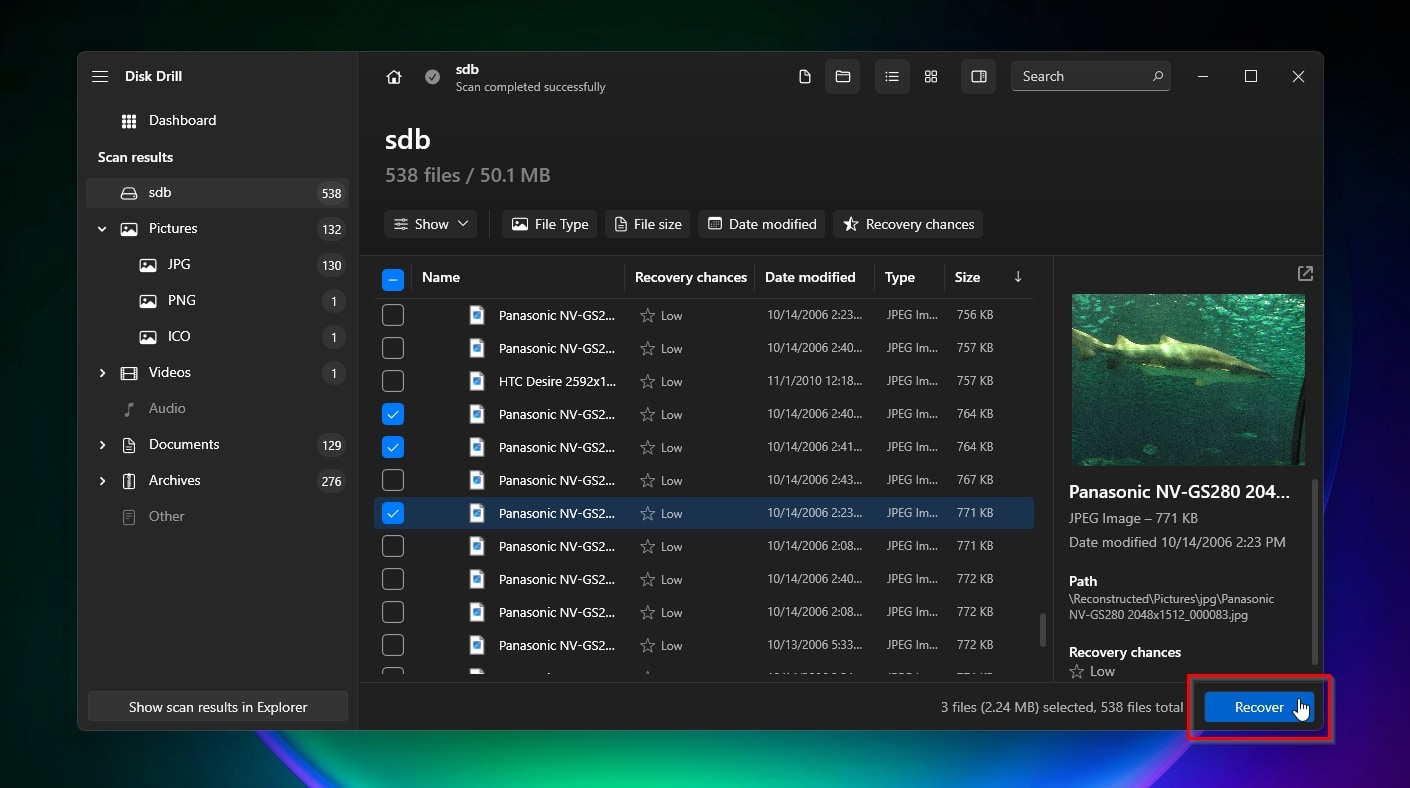Click the Pictures category icon
1410x788 pixels.
[x=129, y=229]
